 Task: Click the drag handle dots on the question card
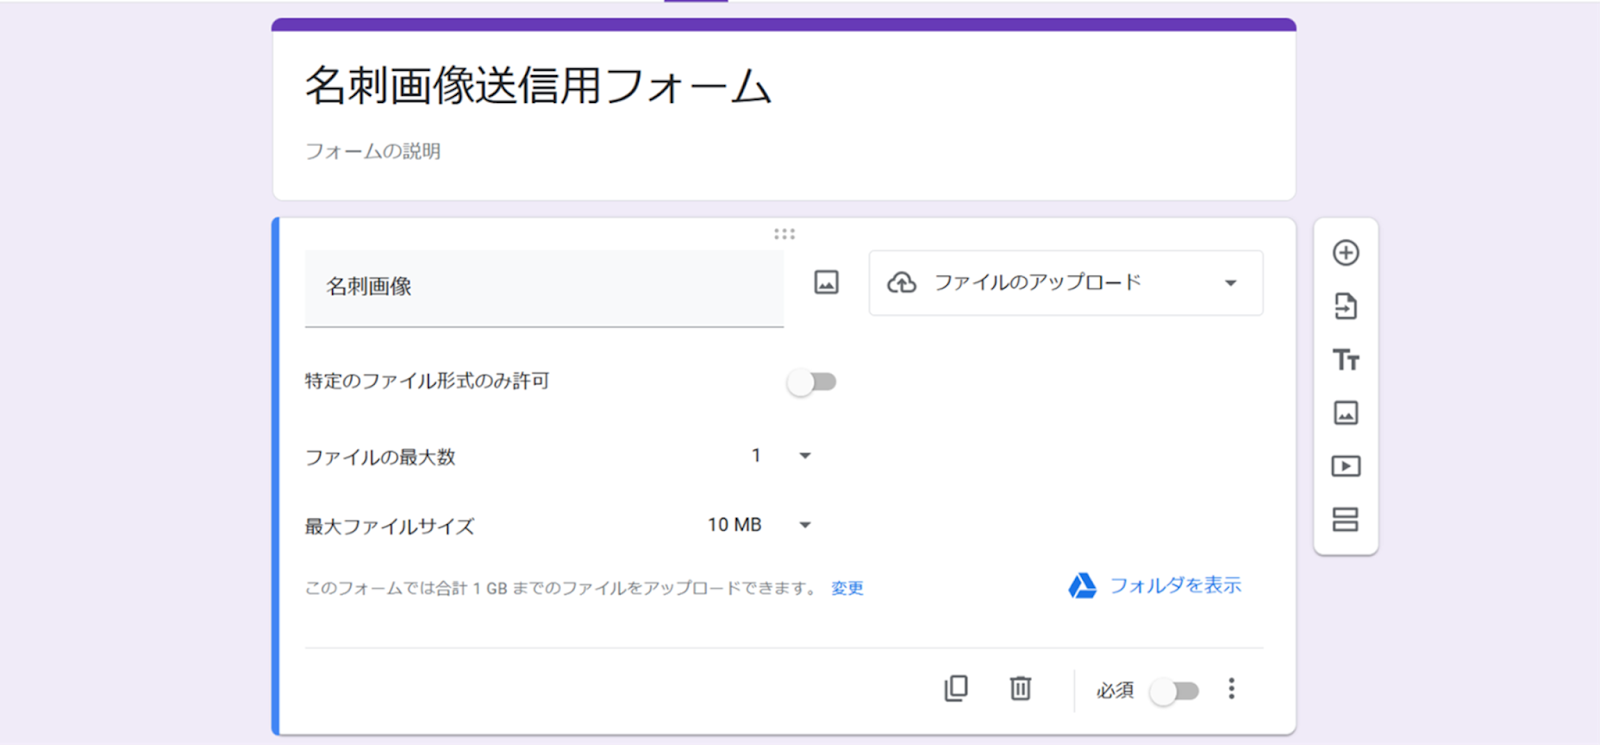(x=784, y=234)
